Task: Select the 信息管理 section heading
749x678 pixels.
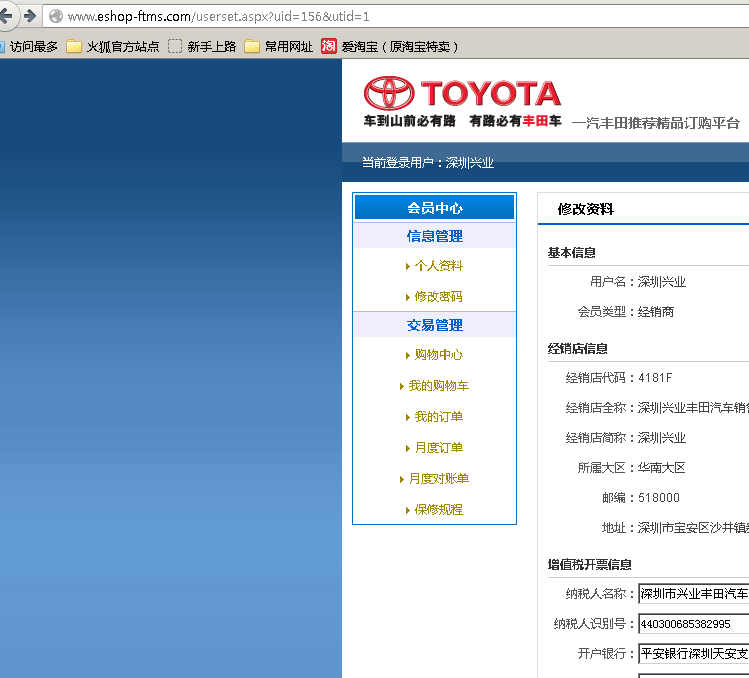Action: [434, 236]
